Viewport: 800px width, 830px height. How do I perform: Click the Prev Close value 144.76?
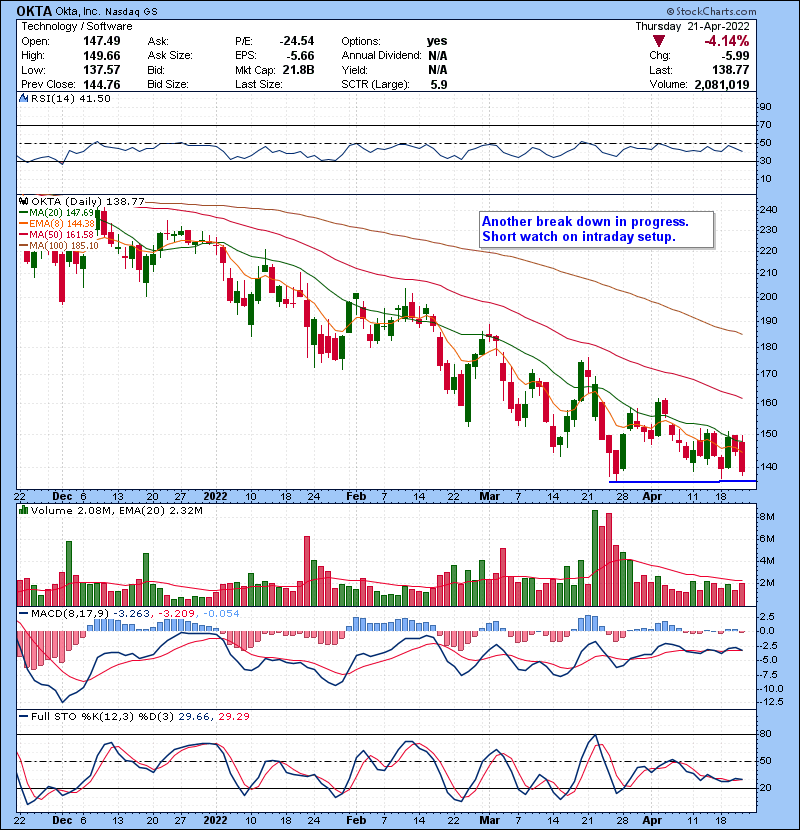click(102, 85)
